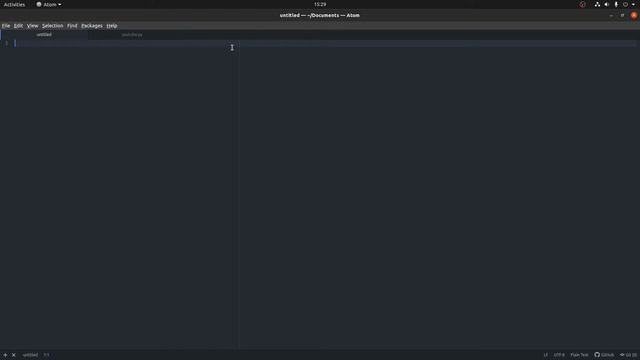Change the UTF-8 encoding selector
The height and width of the screenshot is (360, 640).
click(559, 355)
